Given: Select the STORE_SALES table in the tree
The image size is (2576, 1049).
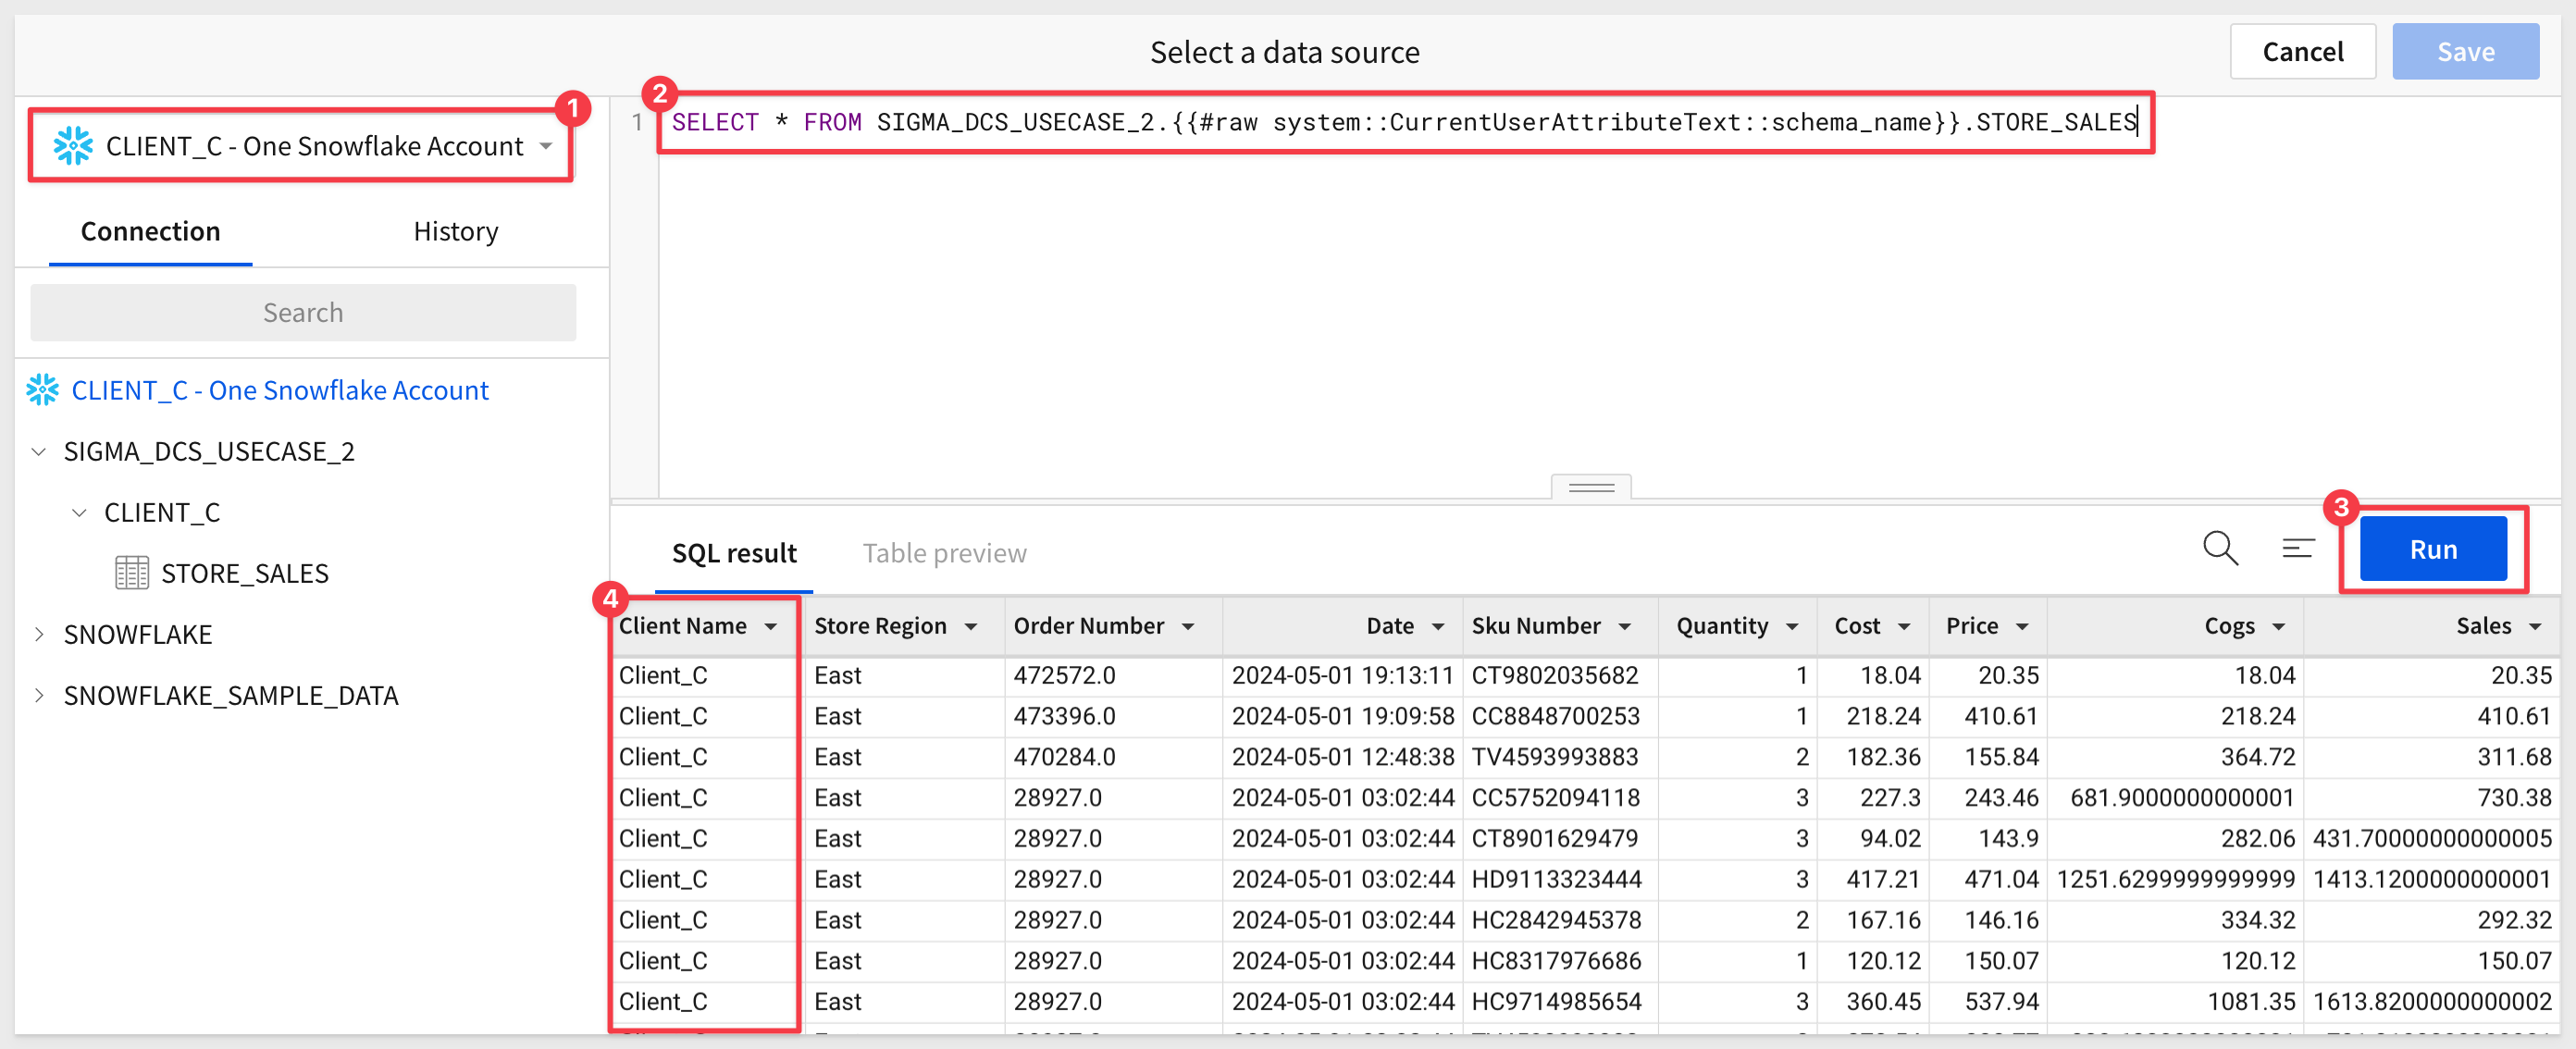Looking at the screenshot, I should 244,573.
